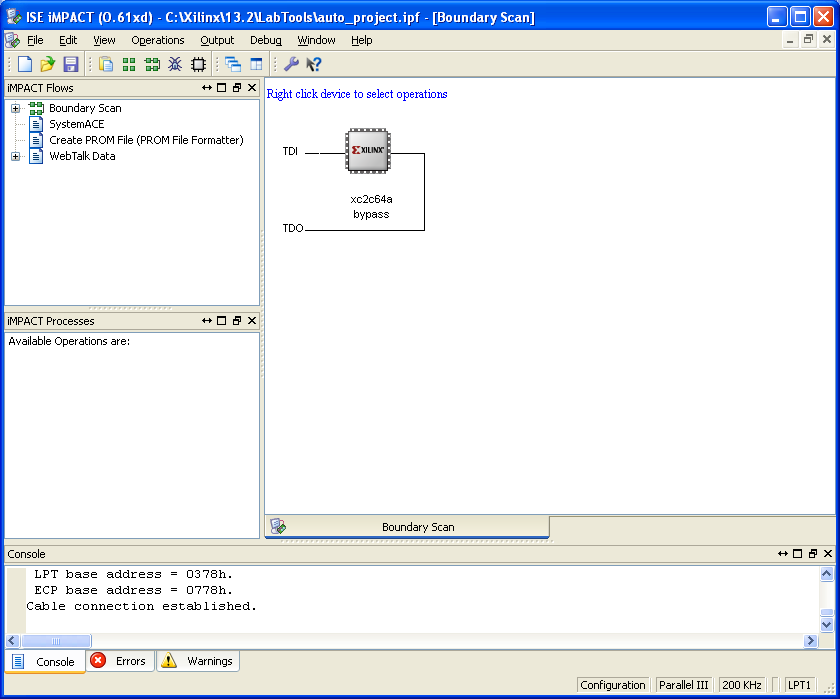Viewport: 840px width, 699px height.
Task: Select SystemACE in iMPACT Flows
Action: pos(77,124)
